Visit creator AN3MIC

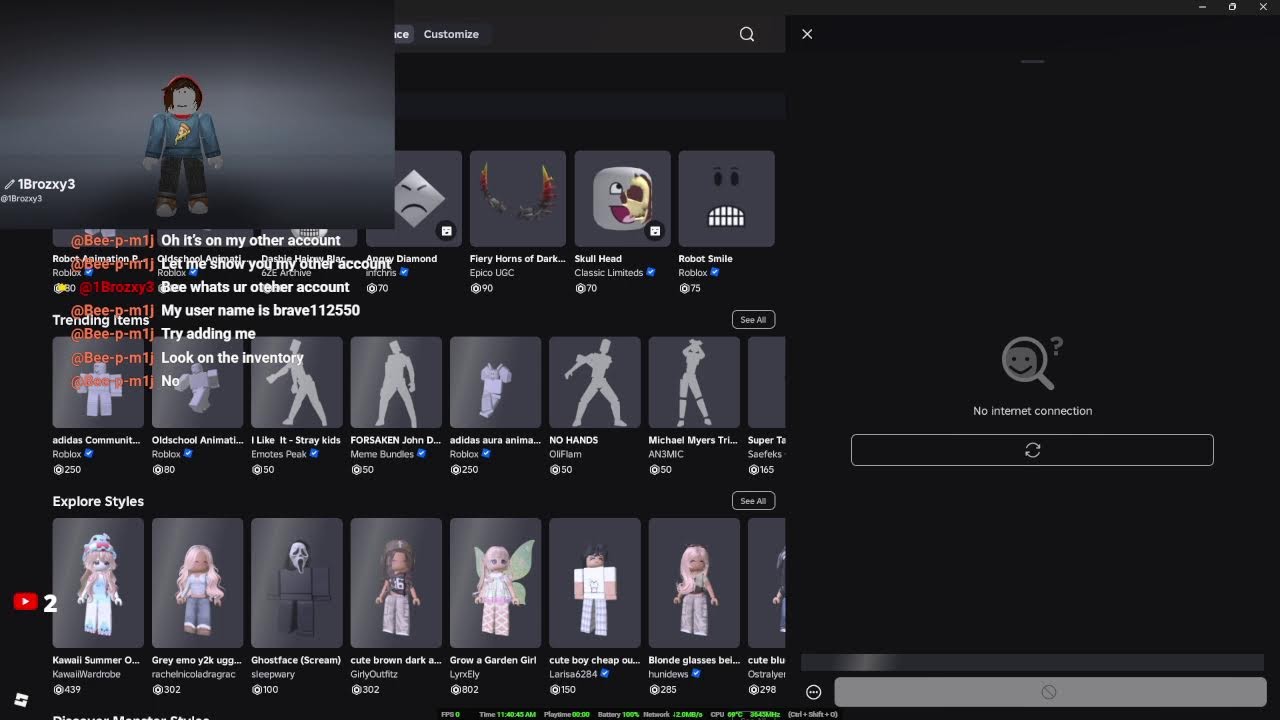click(x=666, y=454)
